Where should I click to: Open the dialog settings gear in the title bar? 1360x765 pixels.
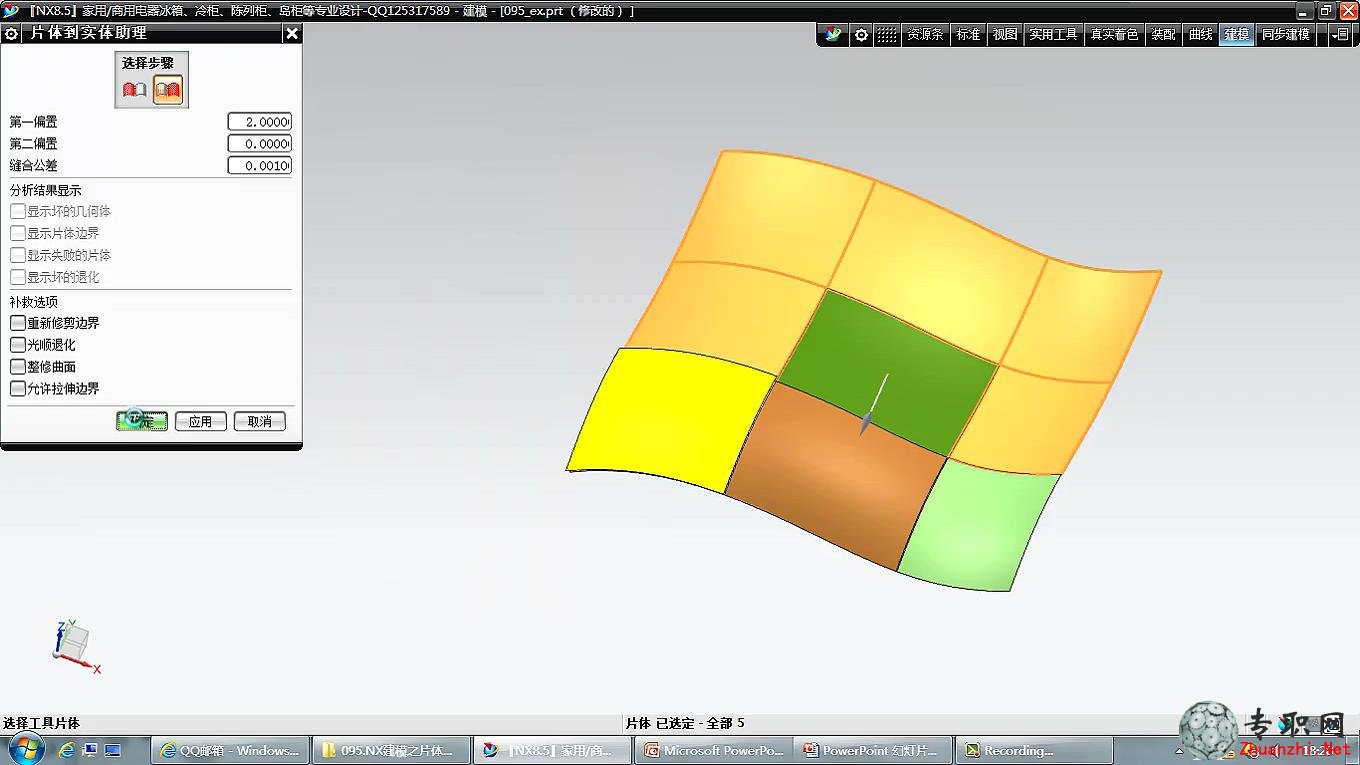click(x=12, y=33)
